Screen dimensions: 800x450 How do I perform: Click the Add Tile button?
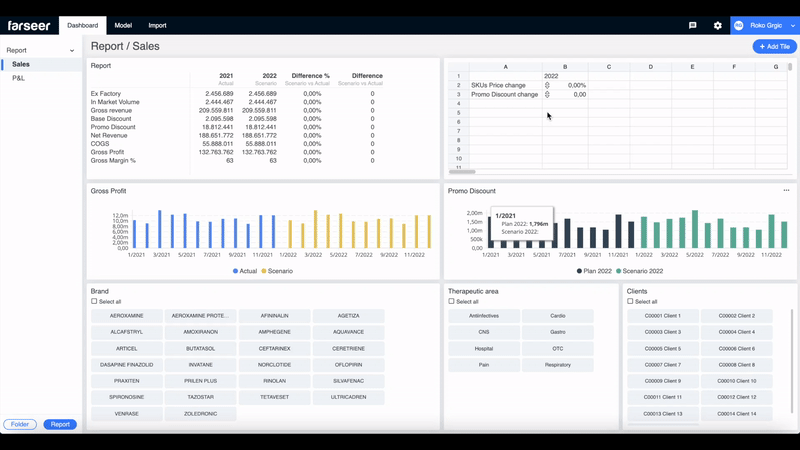tap(774, 46)
